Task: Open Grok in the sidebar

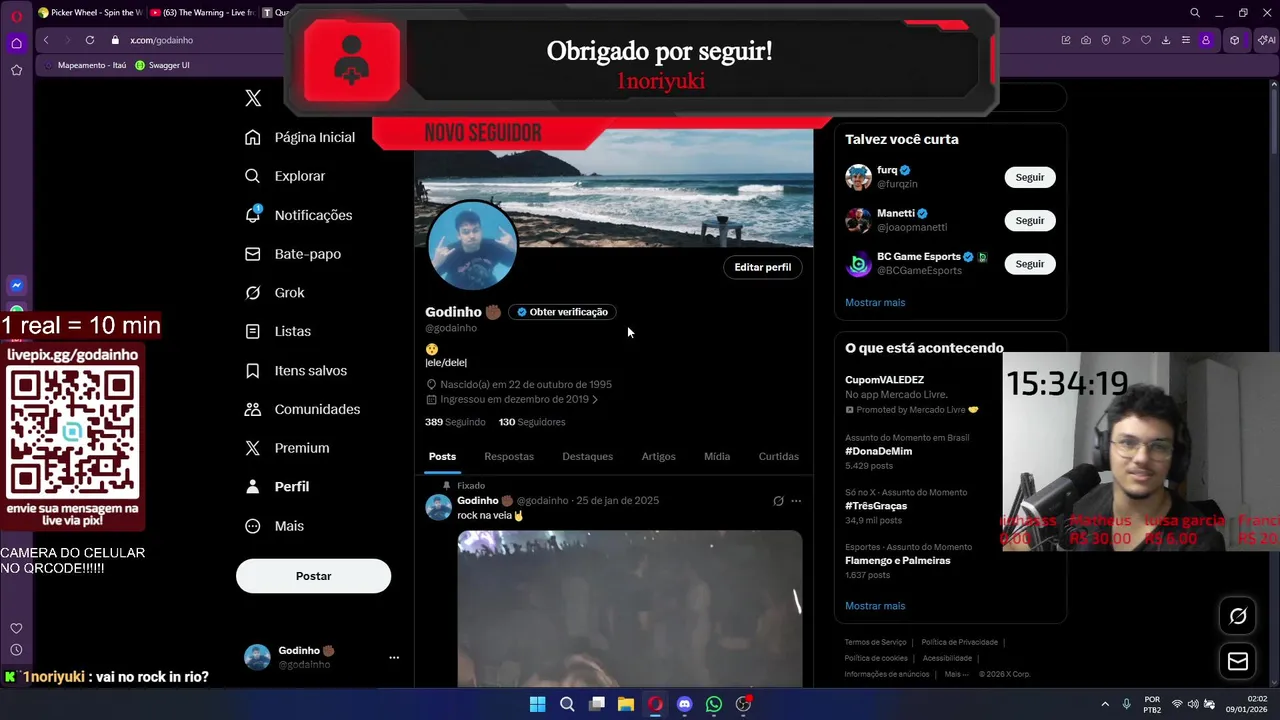Action: click(x=275, y=292)
